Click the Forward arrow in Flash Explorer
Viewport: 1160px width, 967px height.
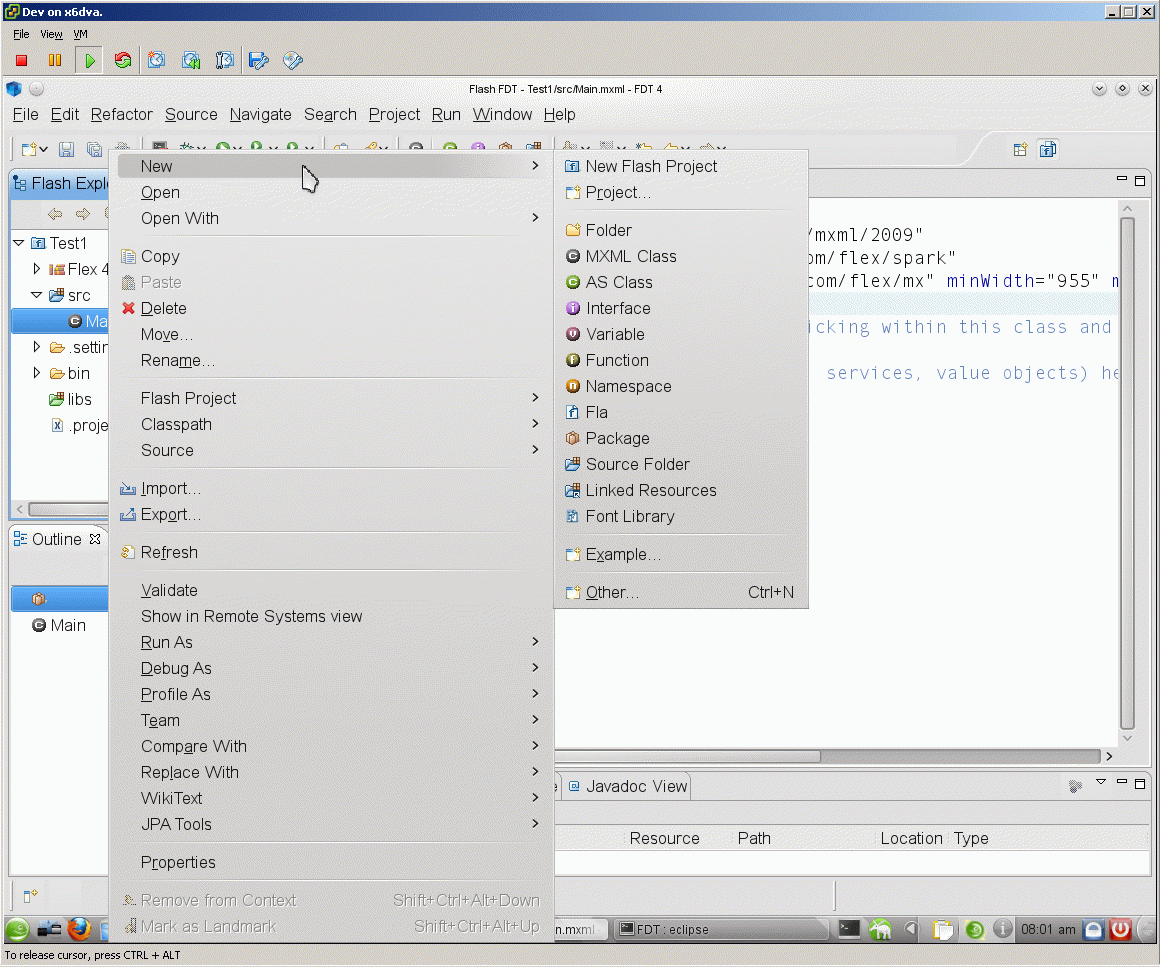[82, 214]
